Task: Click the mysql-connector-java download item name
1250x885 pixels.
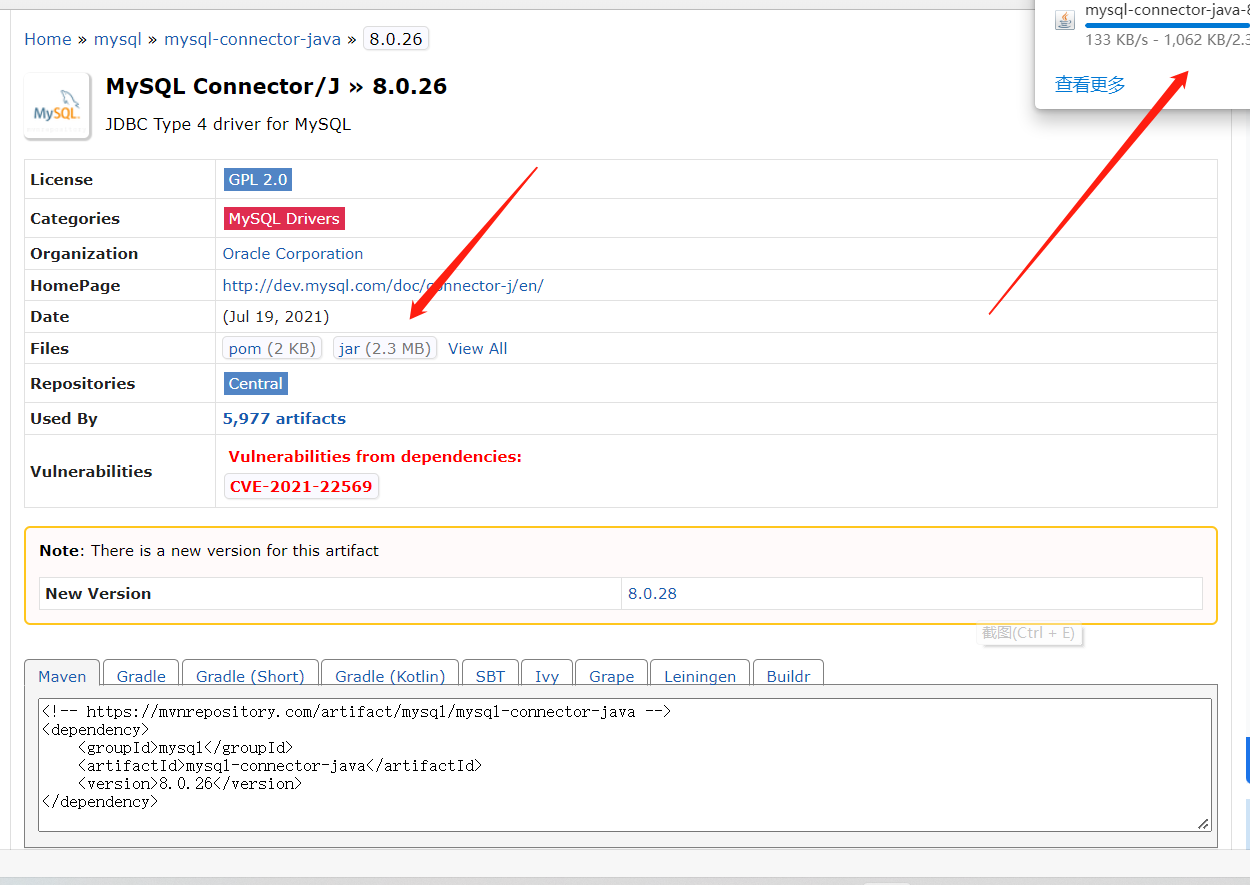Action: pos(1167,10)
